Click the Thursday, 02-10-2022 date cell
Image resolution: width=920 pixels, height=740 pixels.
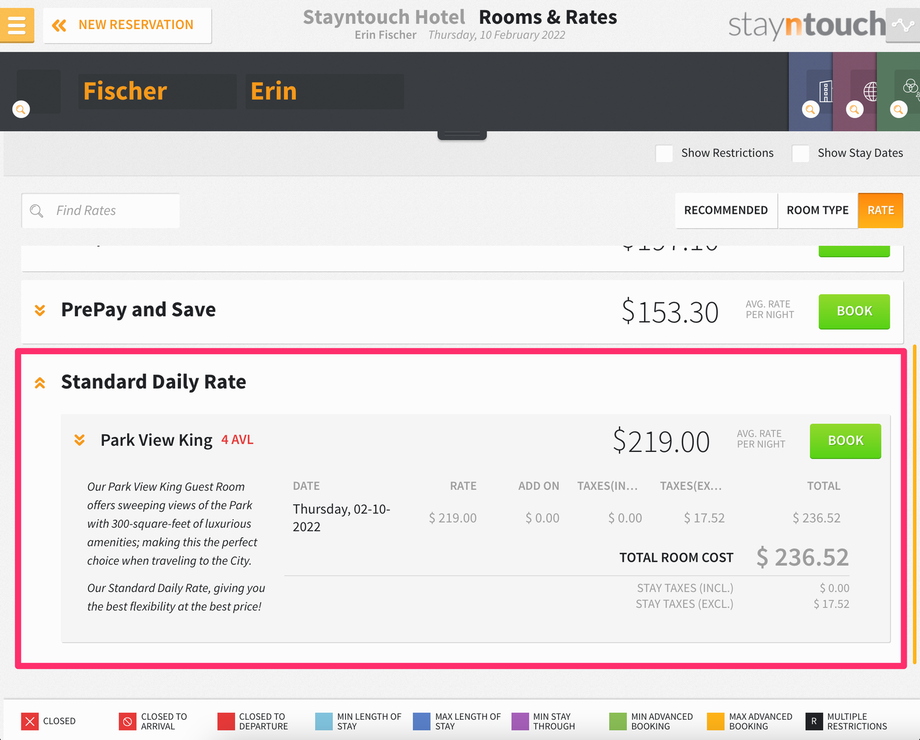coord(341,518)
